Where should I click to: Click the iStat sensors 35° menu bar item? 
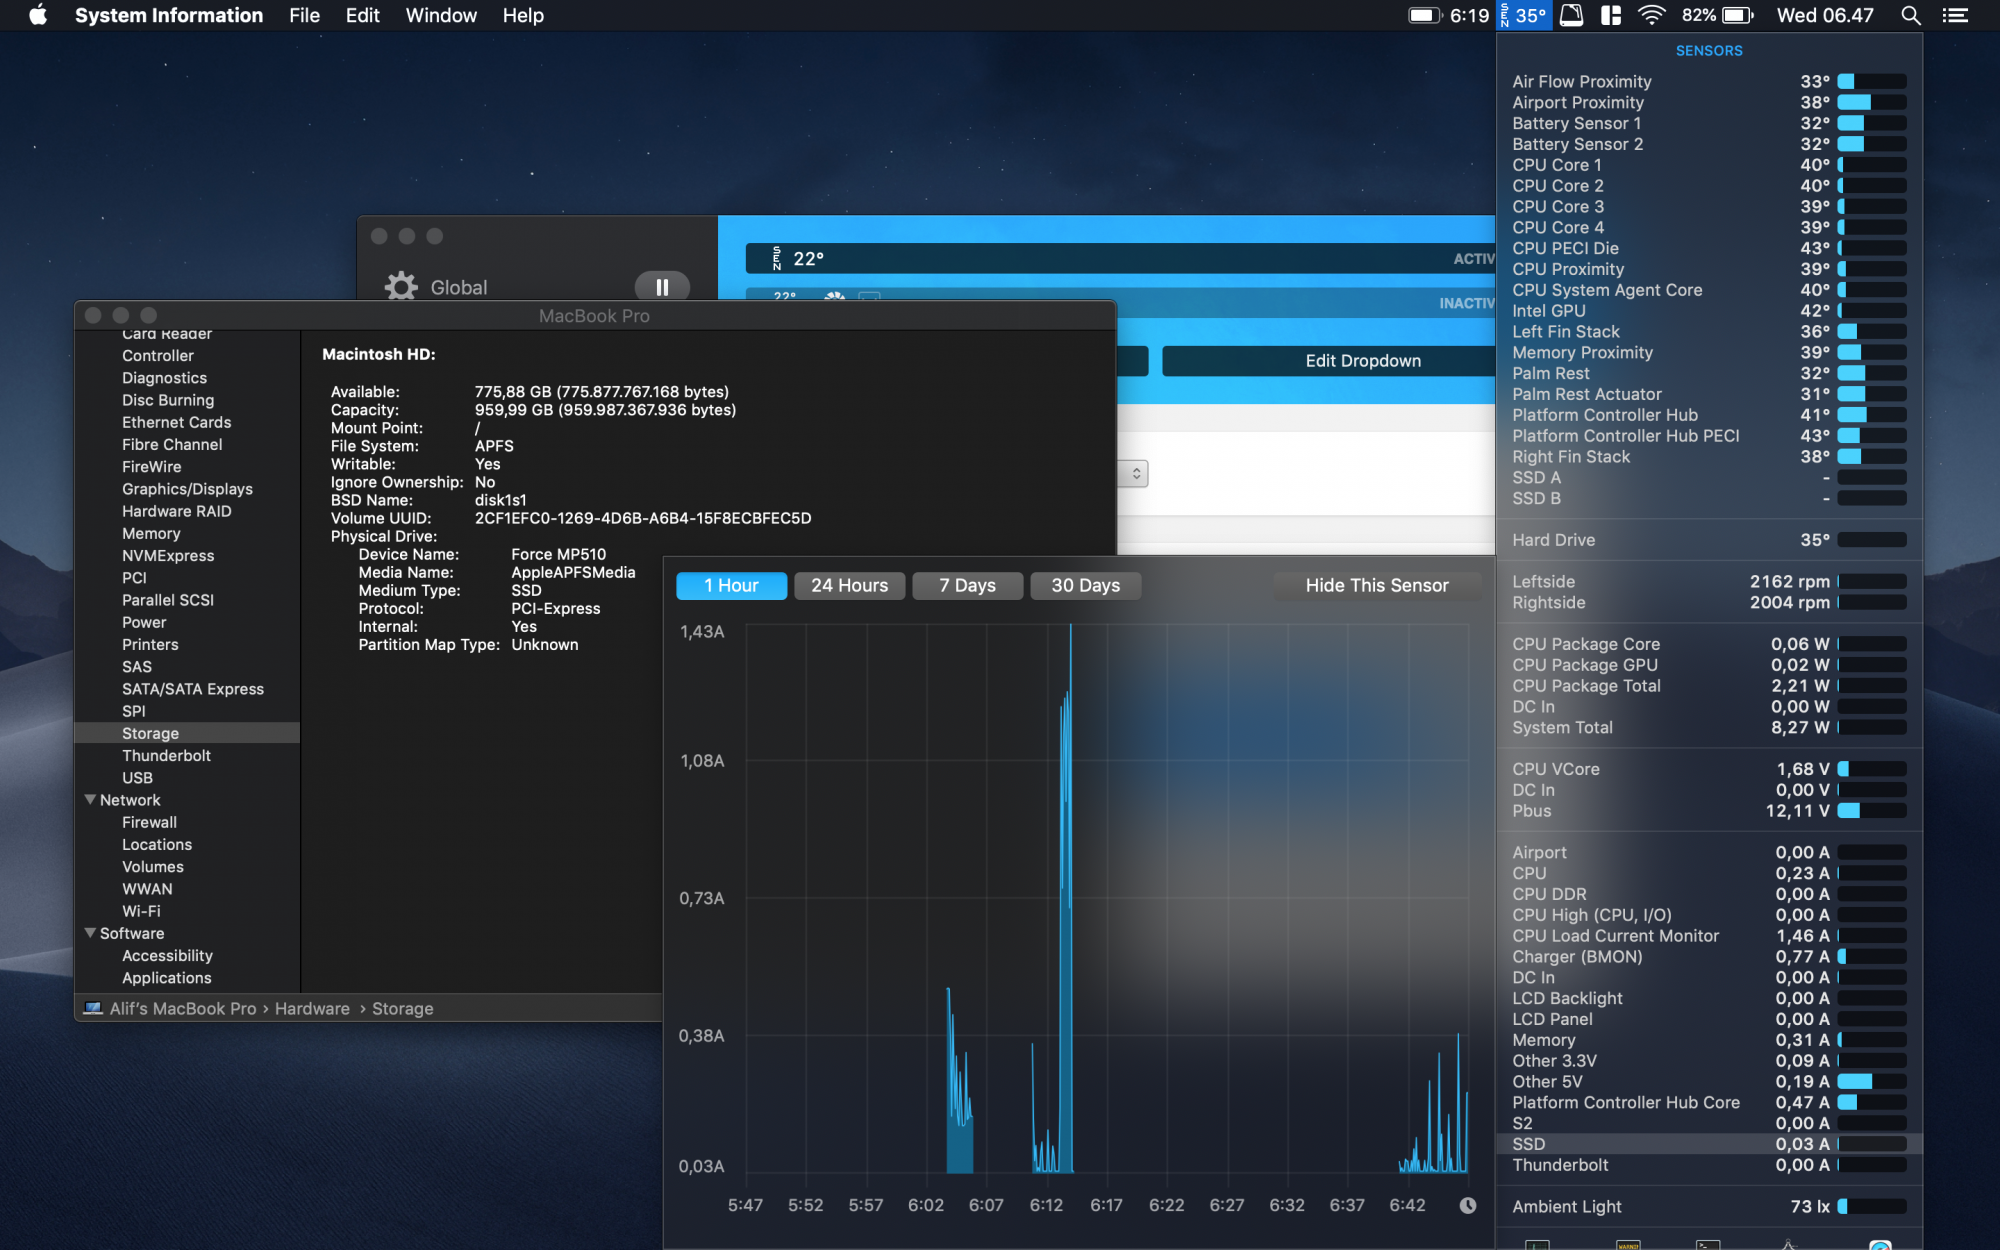[x=1524, y=15]
